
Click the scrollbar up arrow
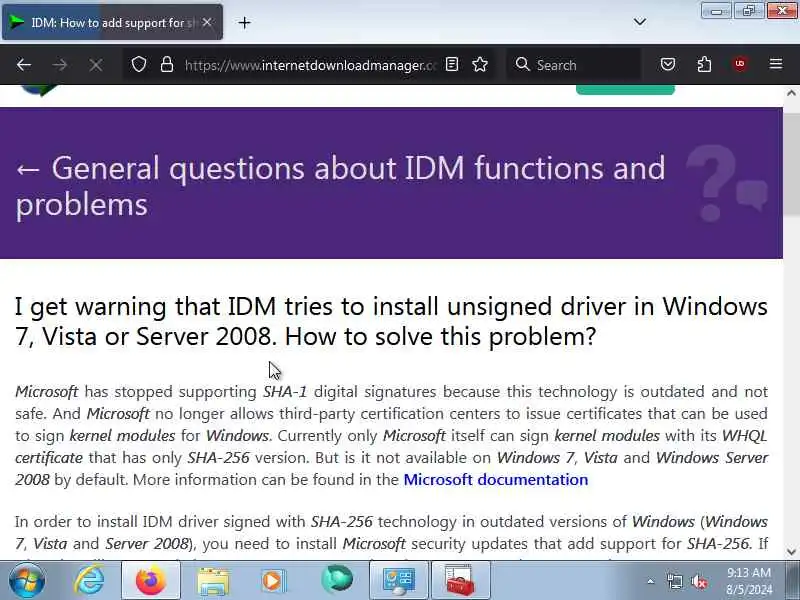point(791,93)
